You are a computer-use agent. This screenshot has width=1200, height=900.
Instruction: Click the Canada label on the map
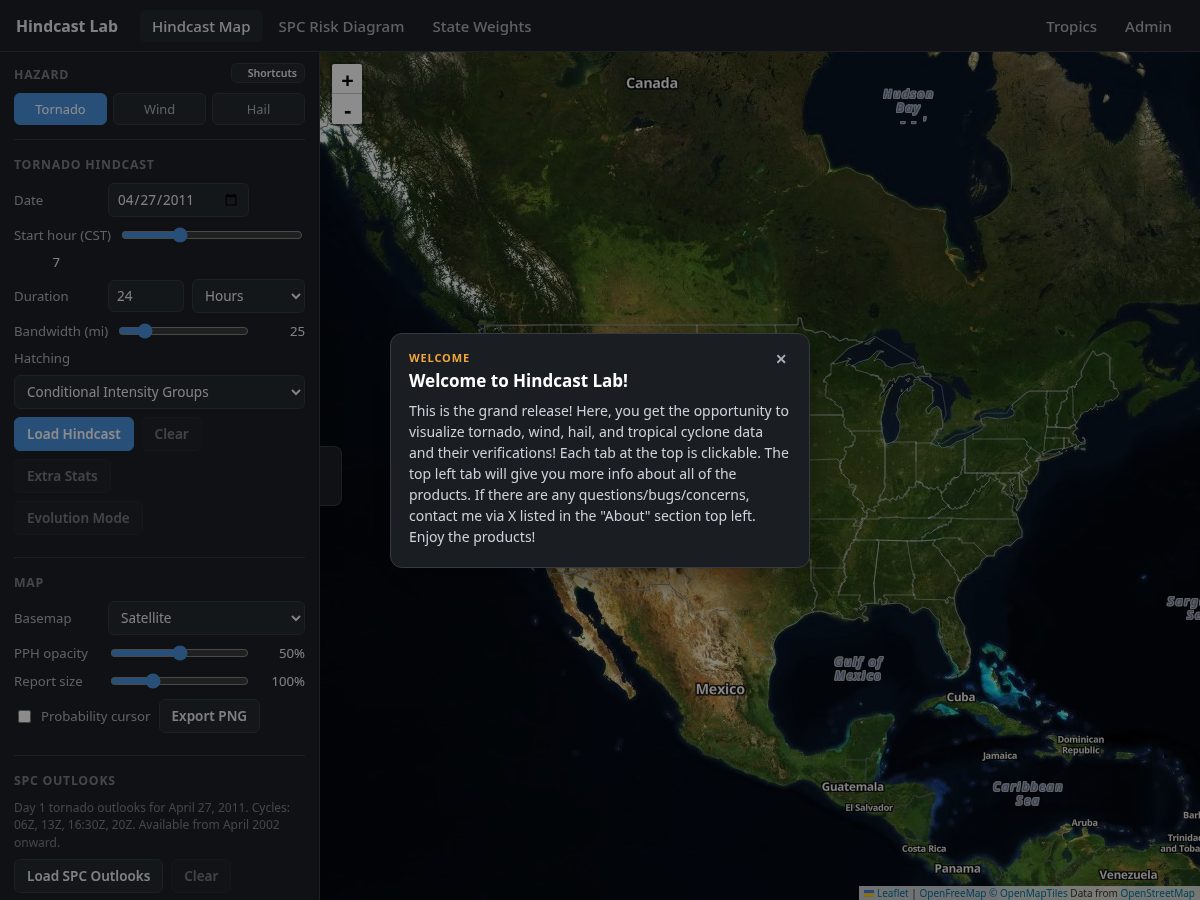coord(652,83)
